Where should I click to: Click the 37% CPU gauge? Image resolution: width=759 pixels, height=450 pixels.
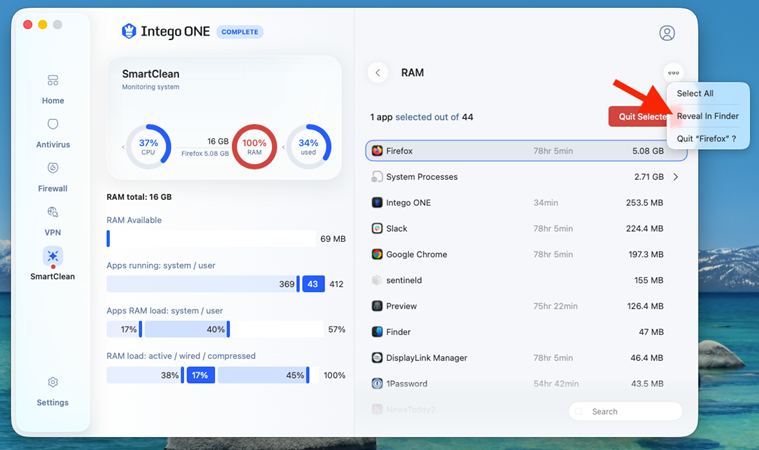148,147
